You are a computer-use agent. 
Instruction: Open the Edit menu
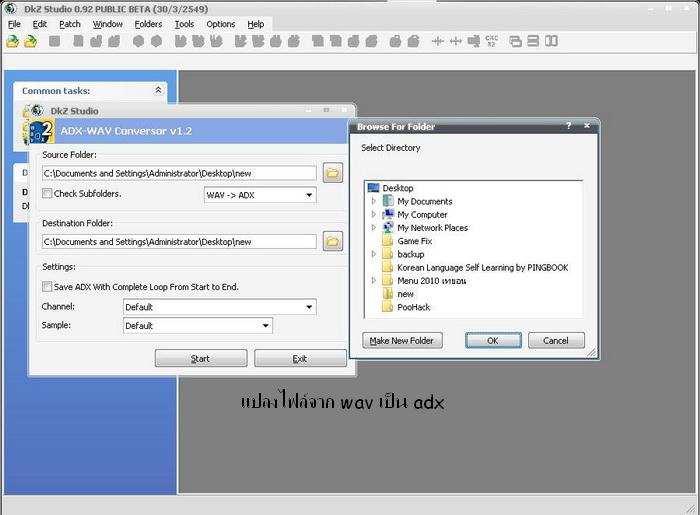(x=40, y=24)
